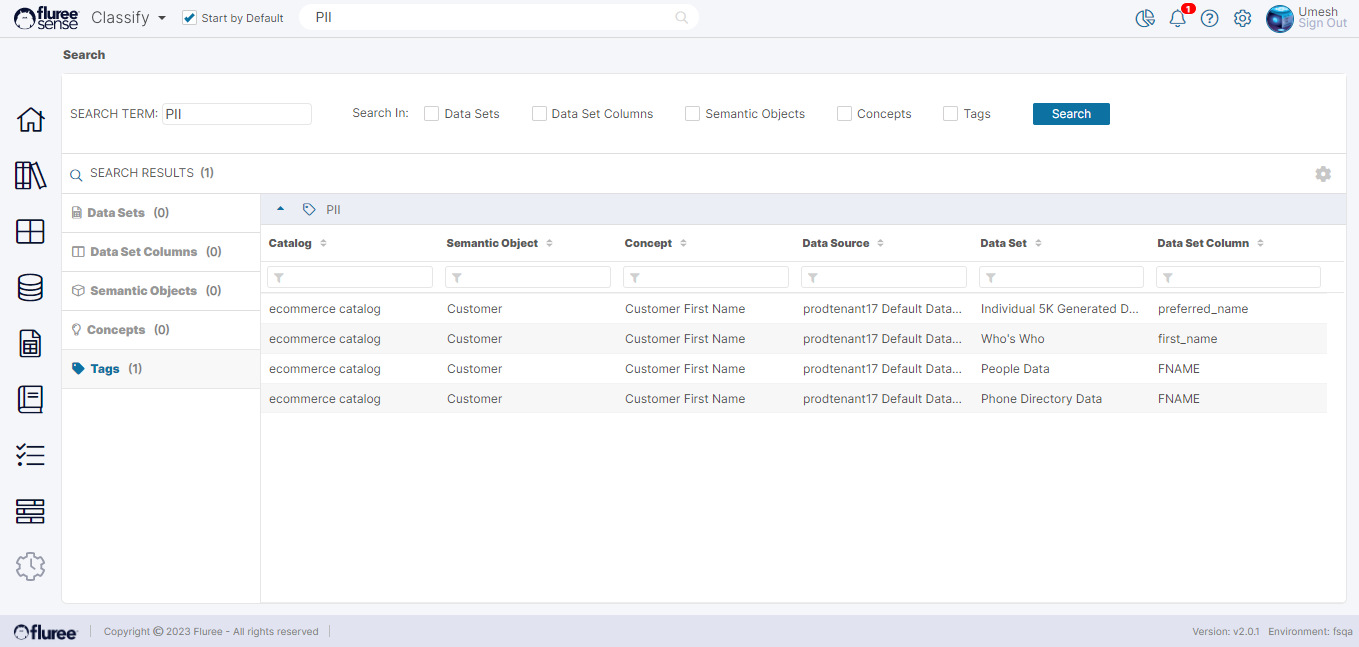Click the checklist sidebar icon
The image size is (1359, 647).
30,456
